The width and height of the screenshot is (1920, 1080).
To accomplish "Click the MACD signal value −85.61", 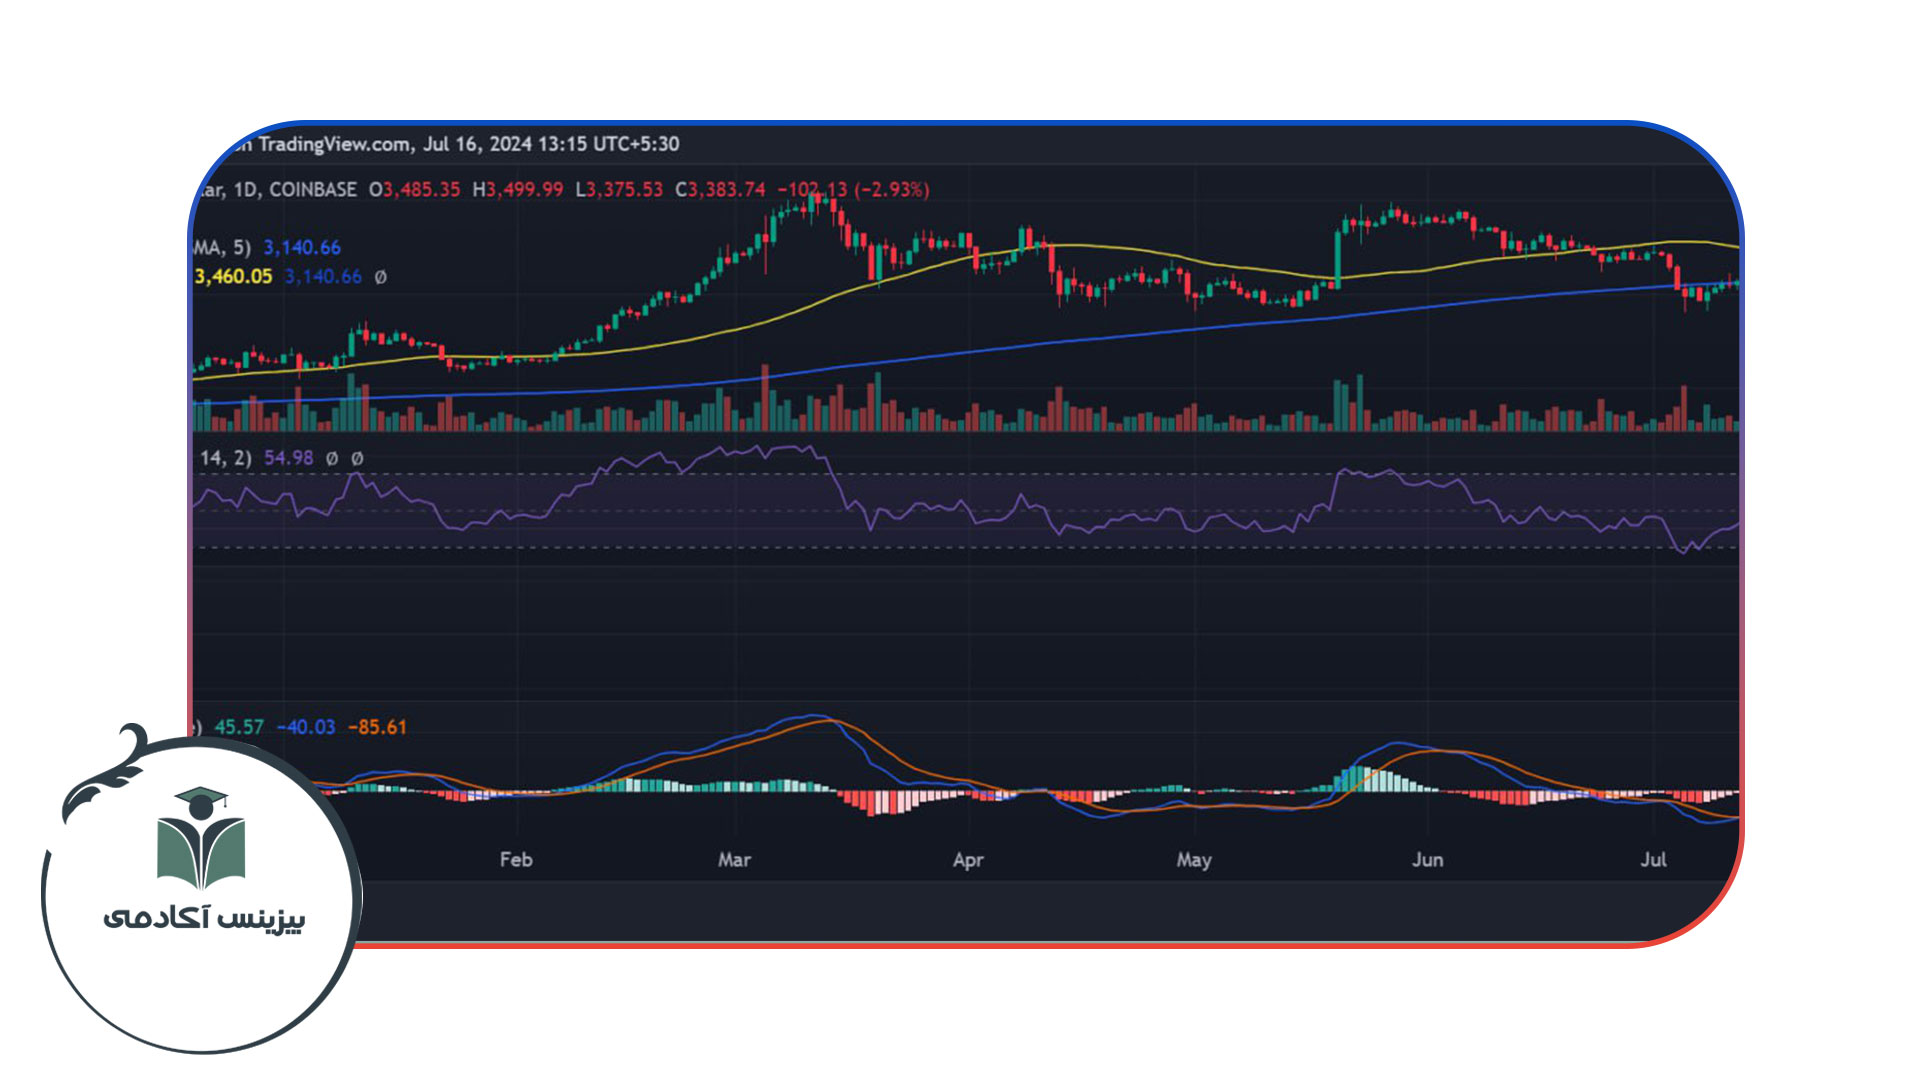I will [x=377, y=727].
